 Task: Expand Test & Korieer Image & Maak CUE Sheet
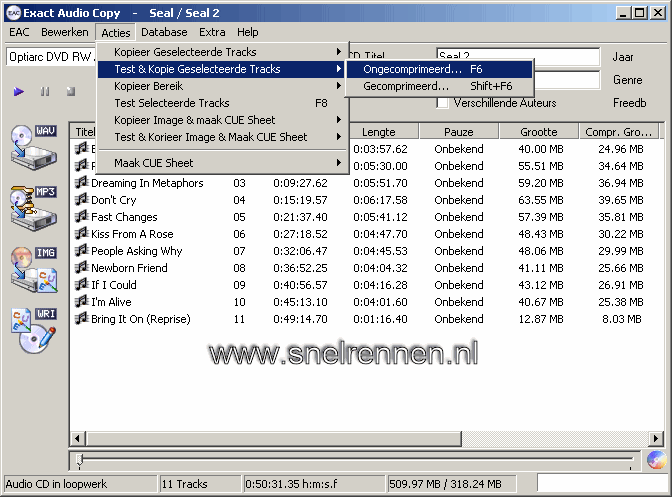pos(222,137)
